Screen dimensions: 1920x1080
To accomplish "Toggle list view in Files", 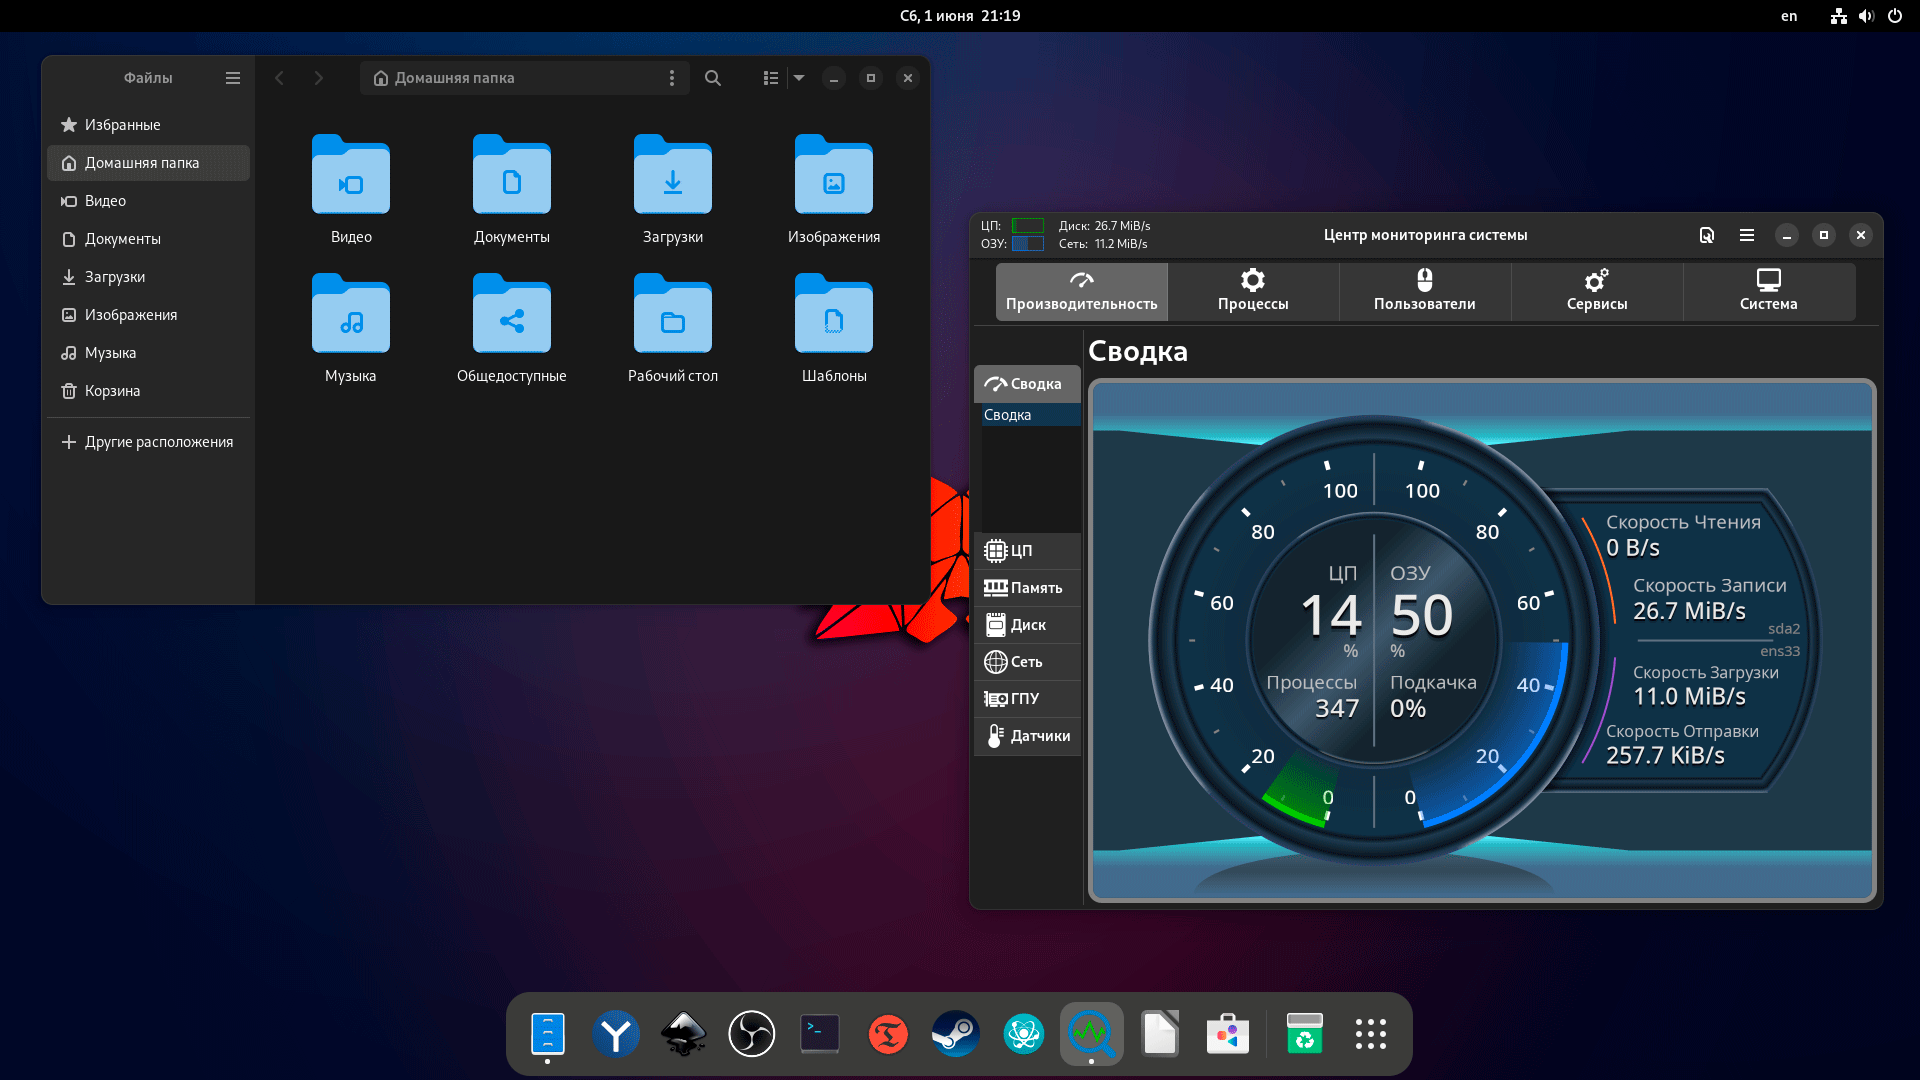I will [x=770, y=78].
